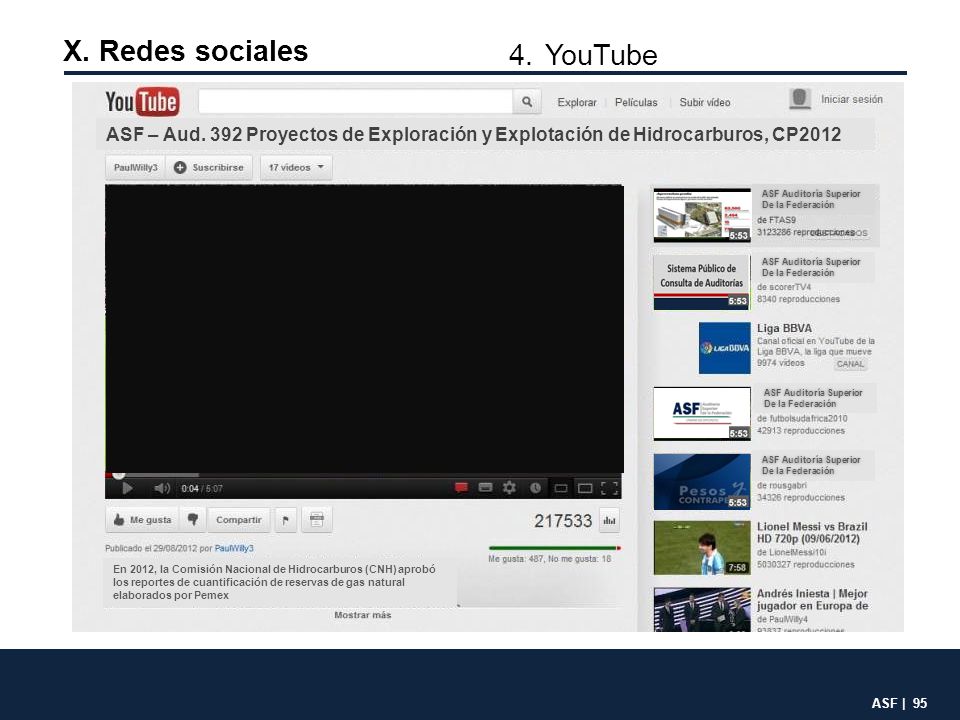Click the video time display 0:04 / 5:07

[x=202, y=489]
